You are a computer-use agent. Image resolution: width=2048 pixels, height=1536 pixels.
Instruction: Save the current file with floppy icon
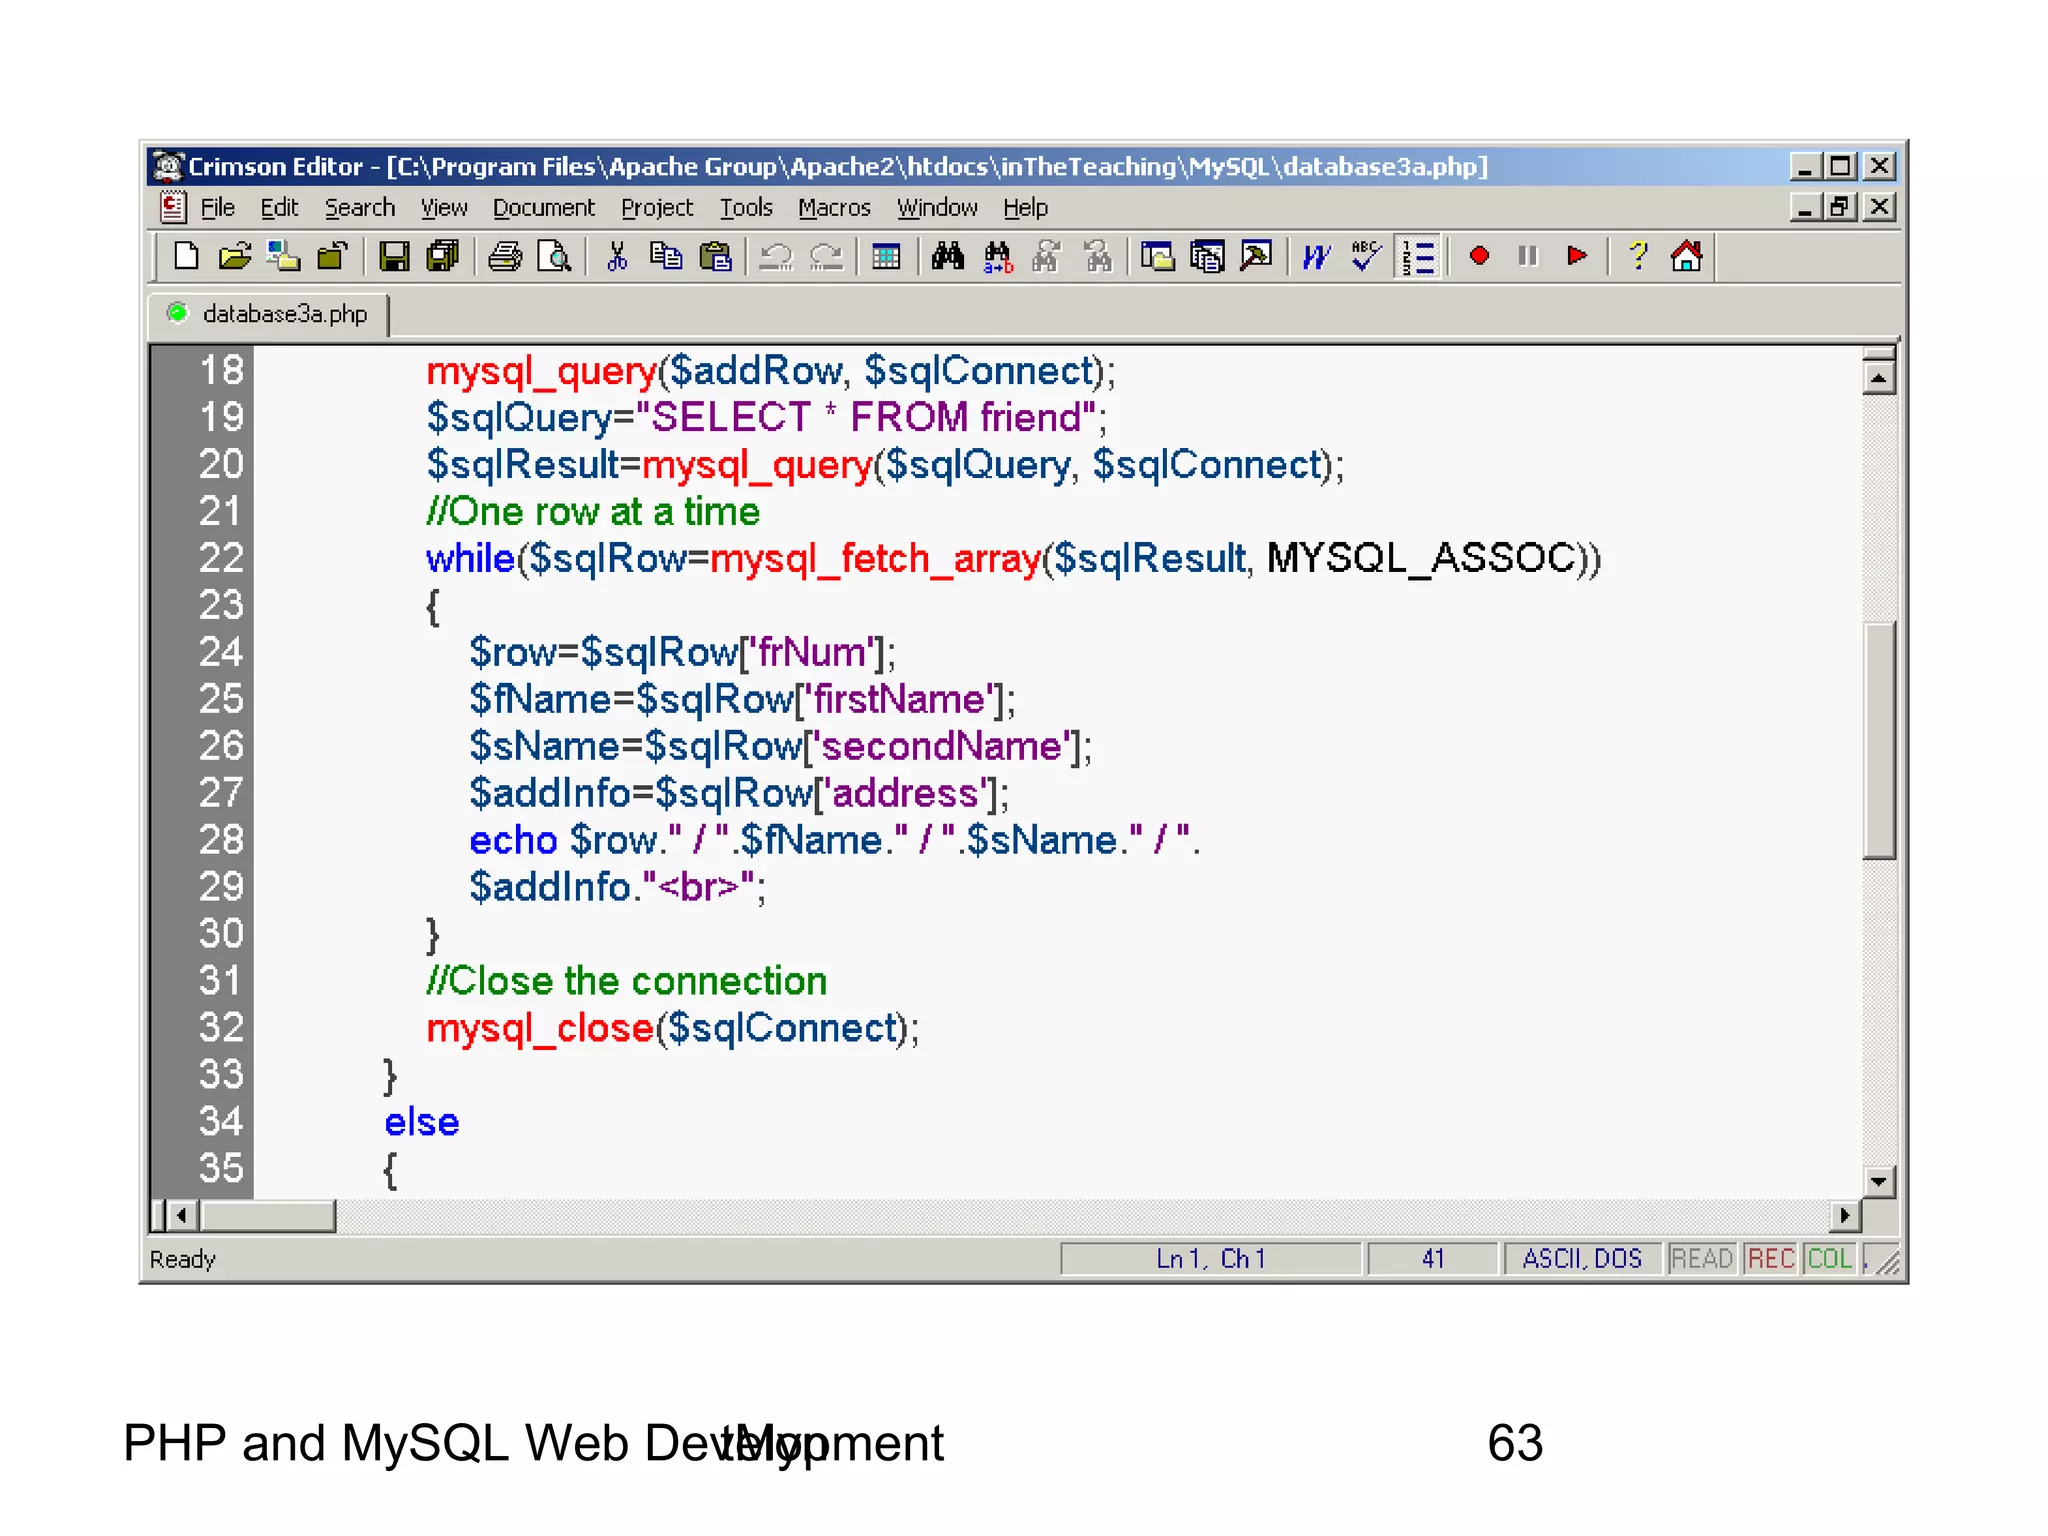coord(394,257)
